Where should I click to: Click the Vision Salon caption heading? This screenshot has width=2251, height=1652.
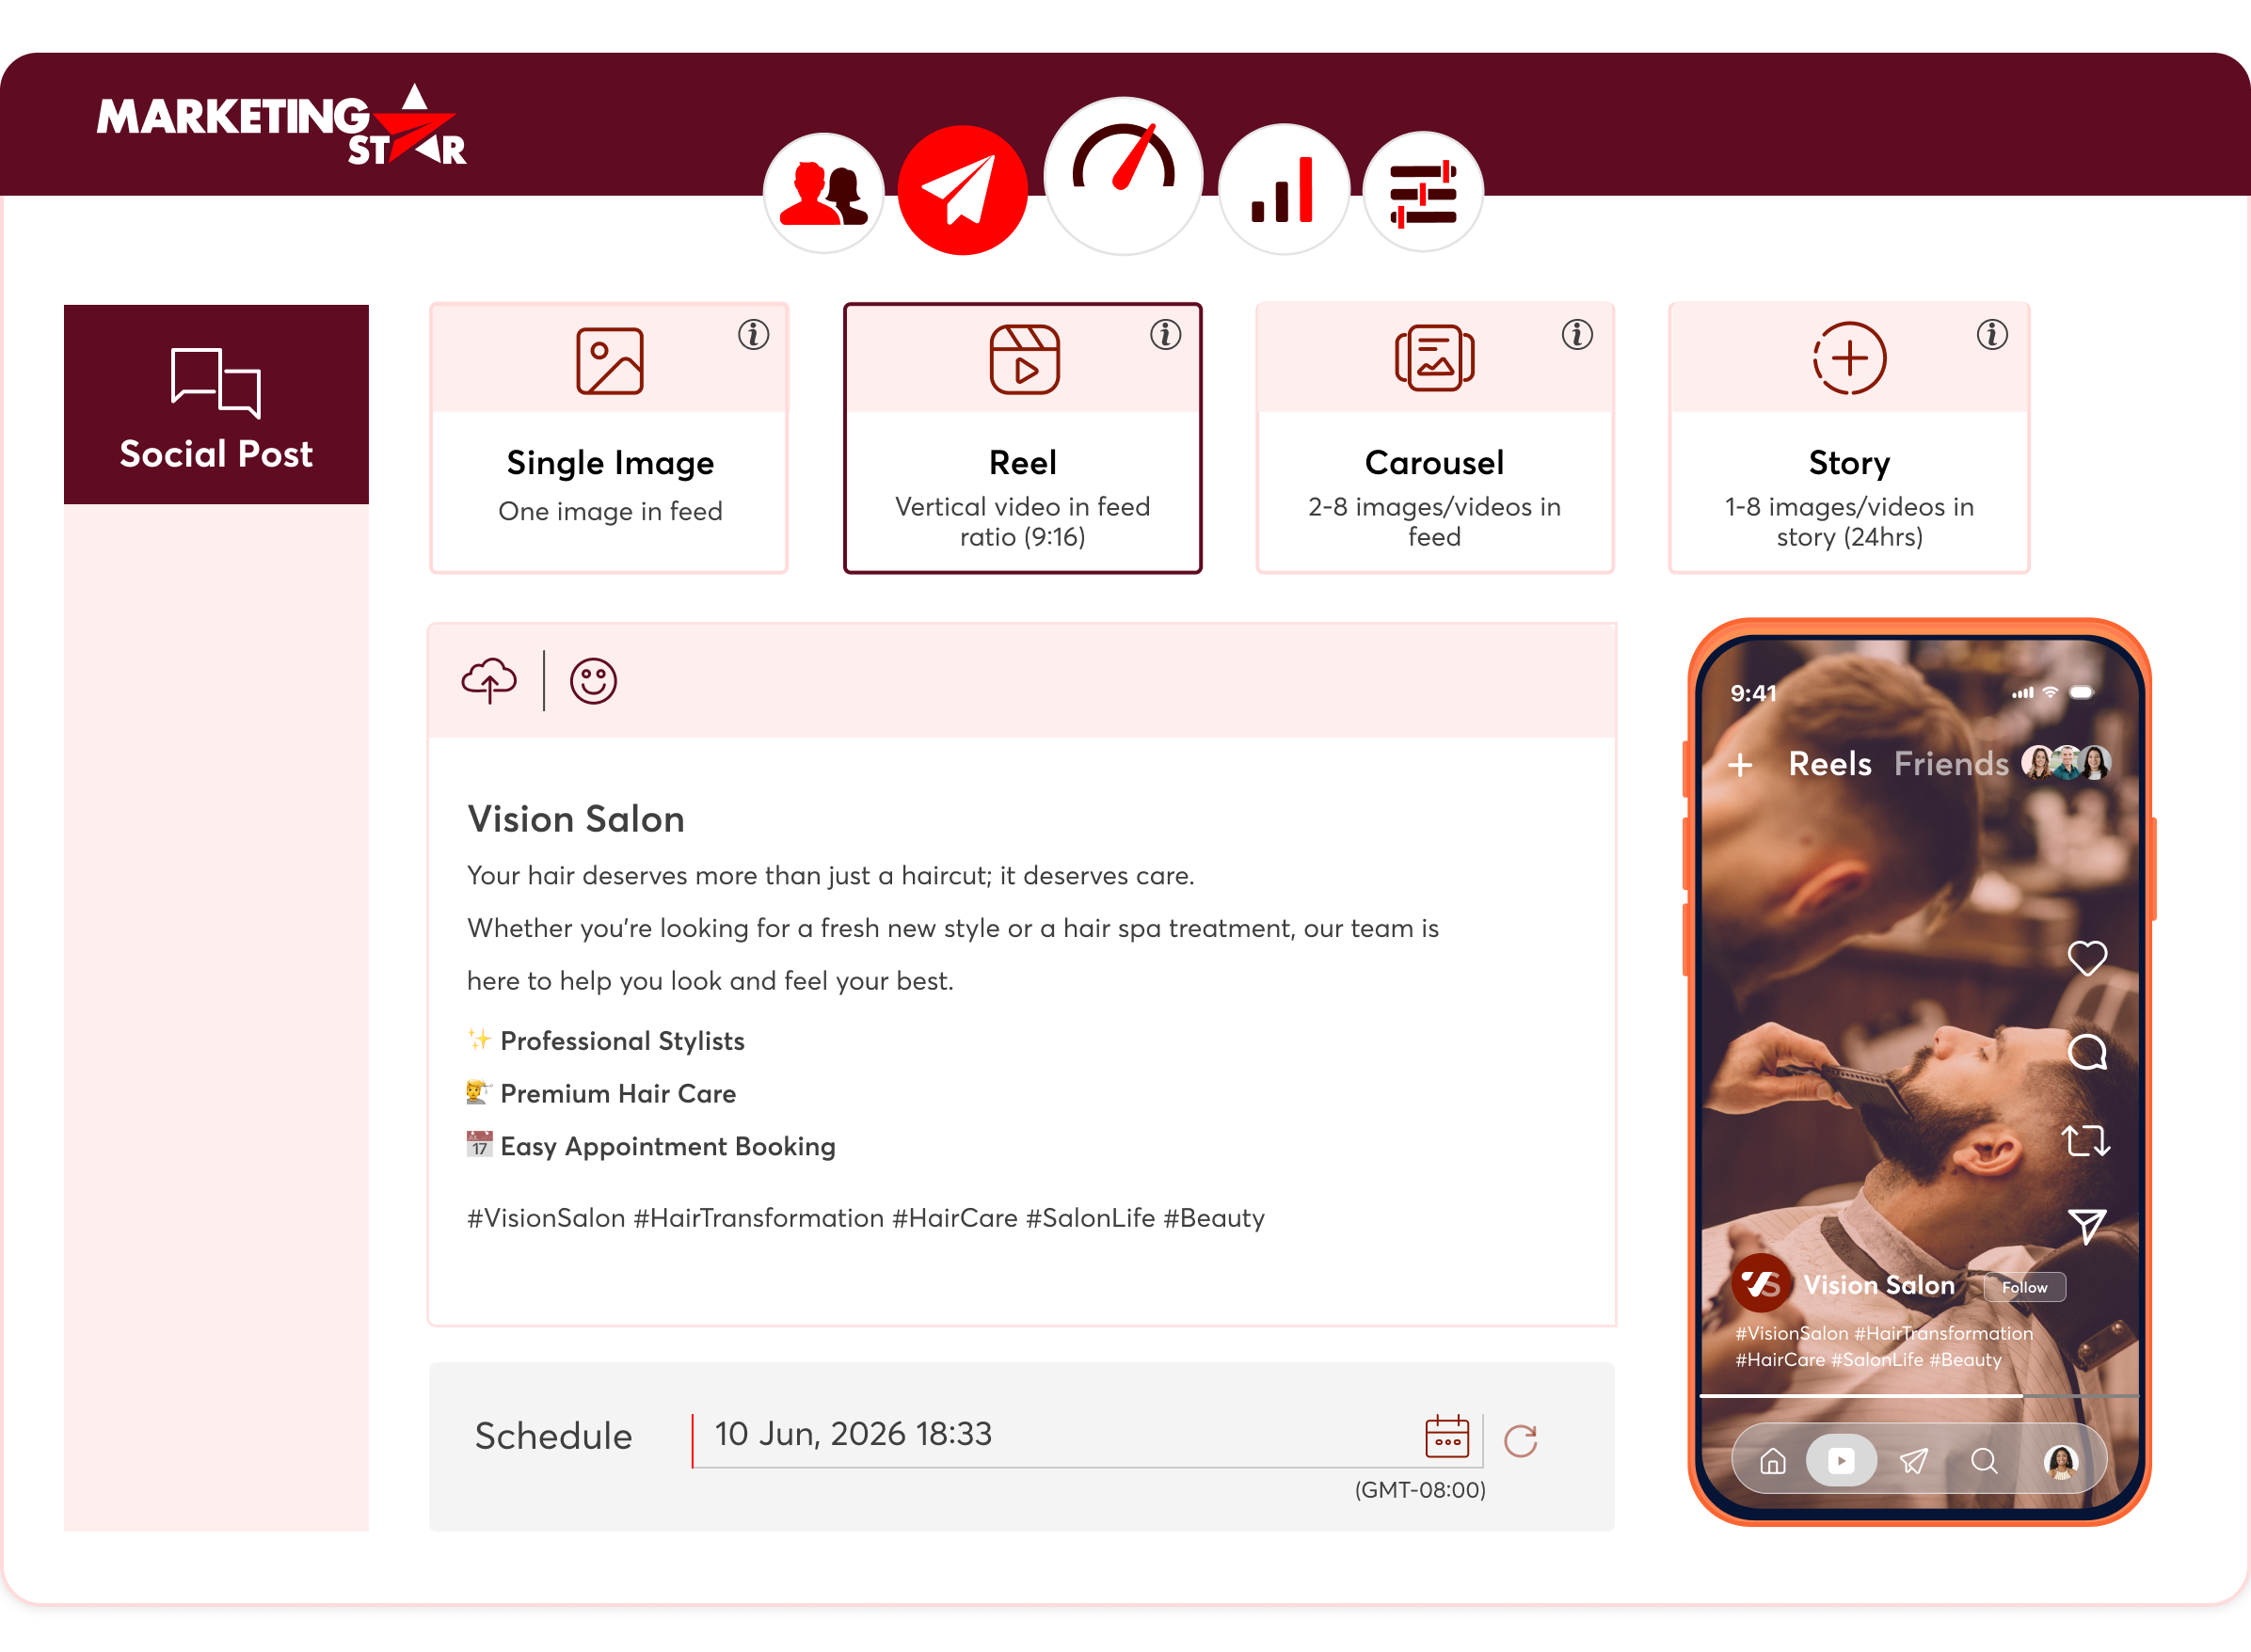576,819
